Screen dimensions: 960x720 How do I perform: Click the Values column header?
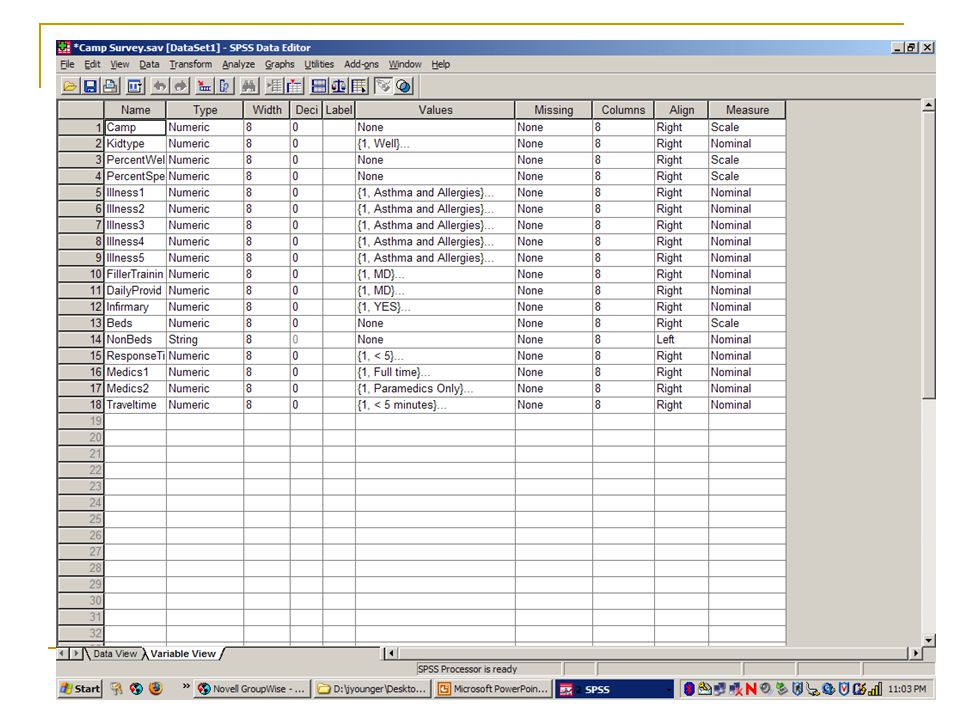point(435,110)
